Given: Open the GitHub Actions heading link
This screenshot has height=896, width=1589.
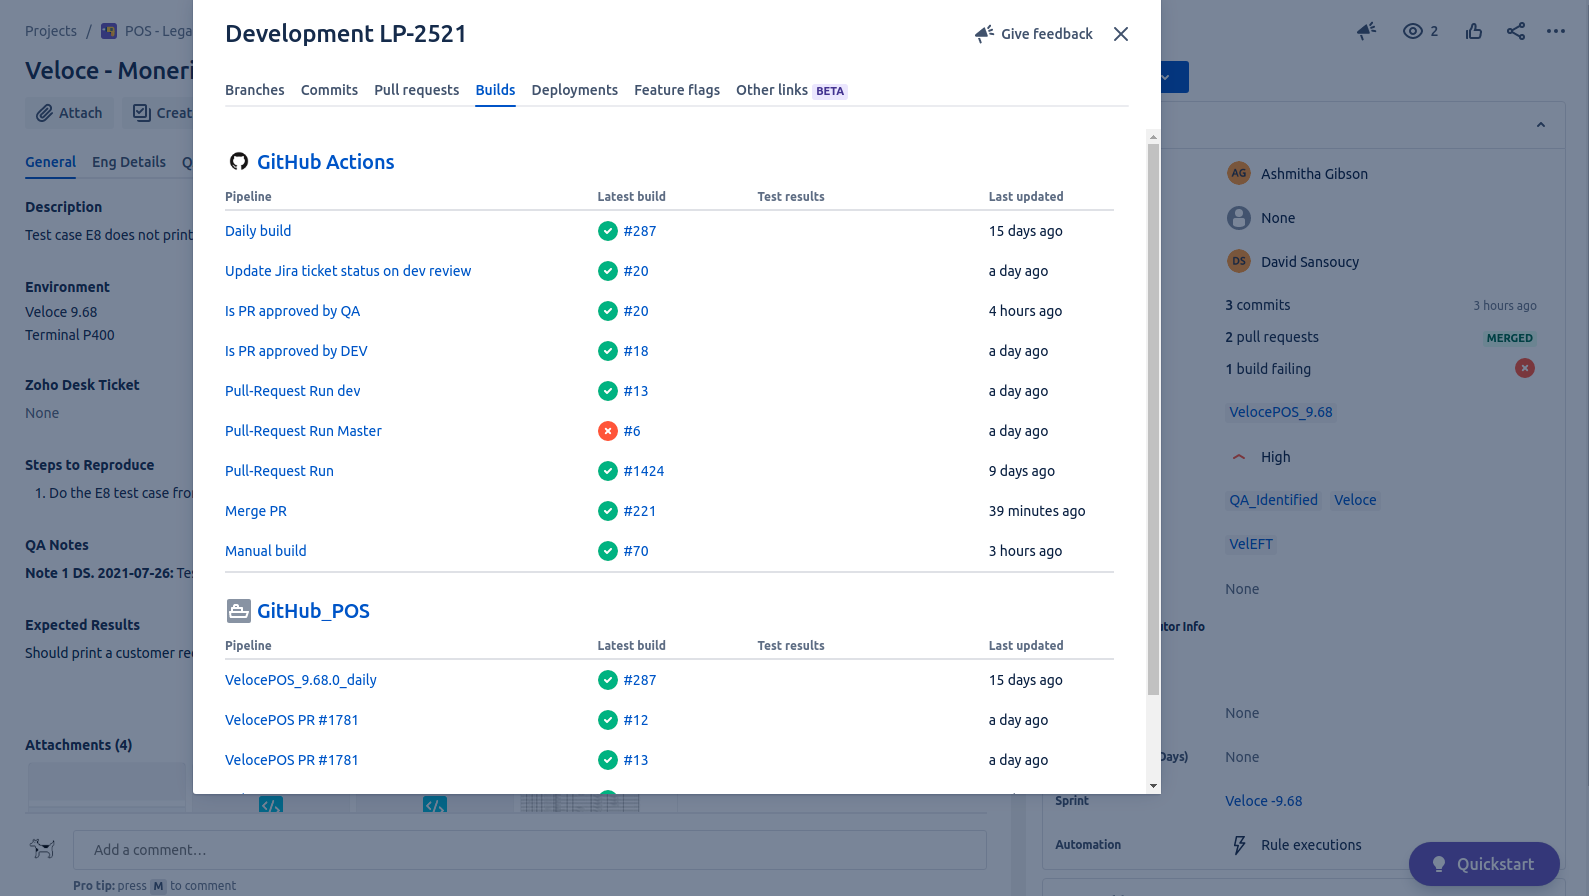Looking at the screenshot, I should click(x=326, y=162).
